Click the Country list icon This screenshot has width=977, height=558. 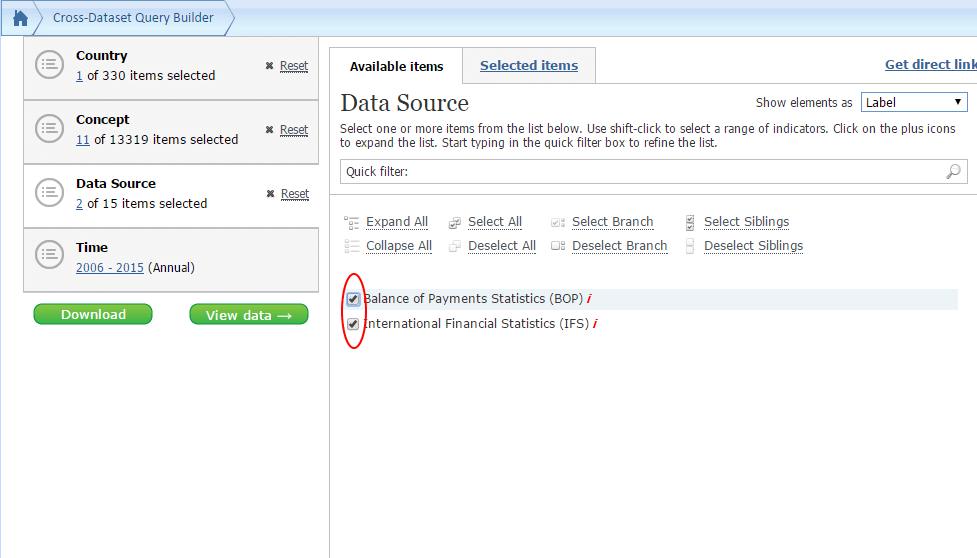(49, 66)
